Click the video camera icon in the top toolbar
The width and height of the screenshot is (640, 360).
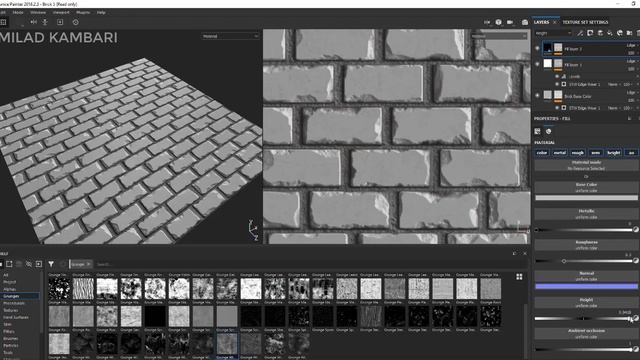[510, 22]
